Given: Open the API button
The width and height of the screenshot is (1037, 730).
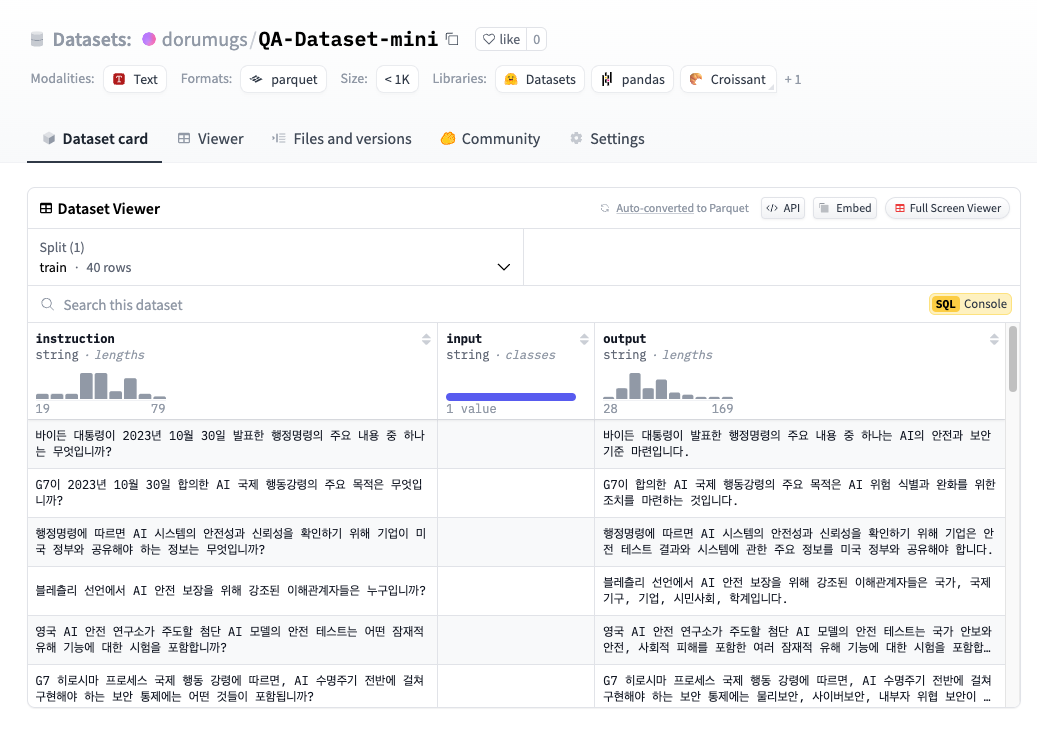Looking at the screenshot, I should 783,208.
